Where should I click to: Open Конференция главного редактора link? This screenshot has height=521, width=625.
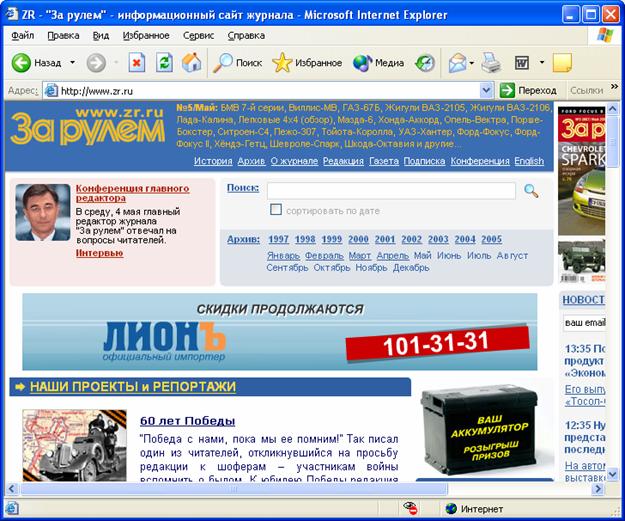132,193
